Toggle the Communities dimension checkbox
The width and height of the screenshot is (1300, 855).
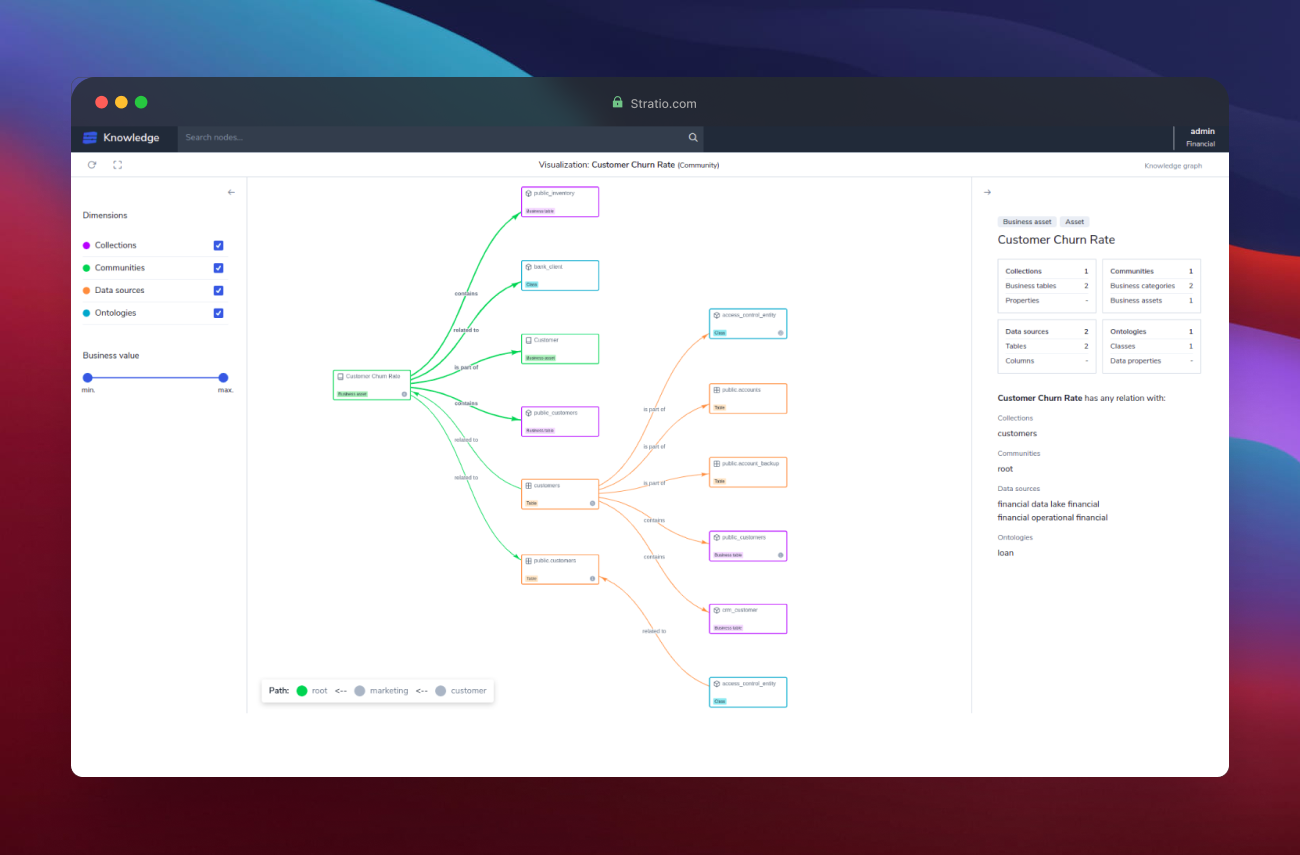click(218, 268)
